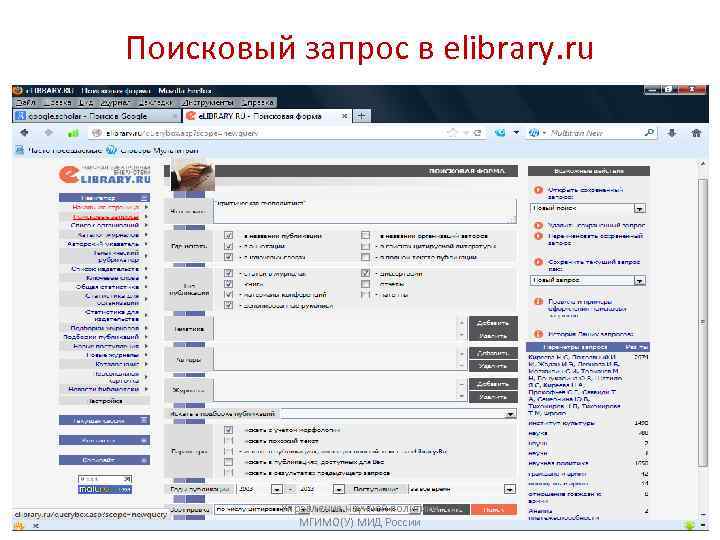Uncheck 'в названии публикации' checkbox

tap(228, 235)
